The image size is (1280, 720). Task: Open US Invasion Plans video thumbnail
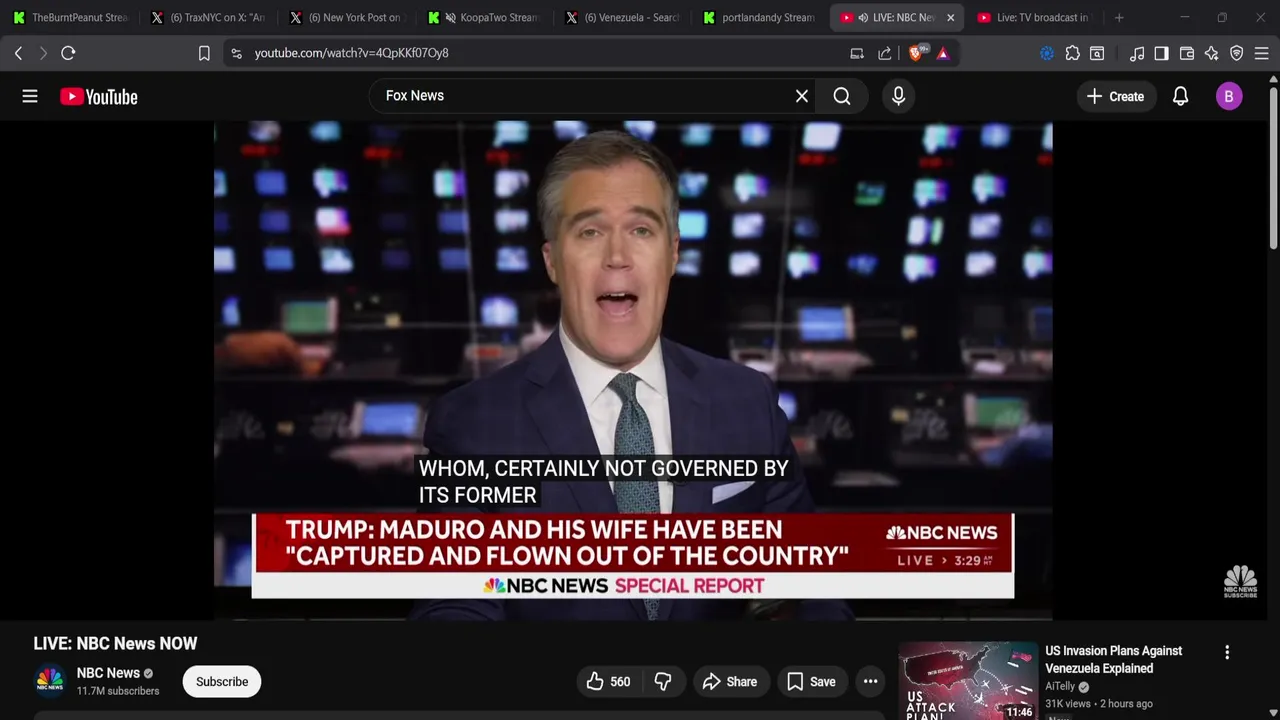tap(968, 681)
